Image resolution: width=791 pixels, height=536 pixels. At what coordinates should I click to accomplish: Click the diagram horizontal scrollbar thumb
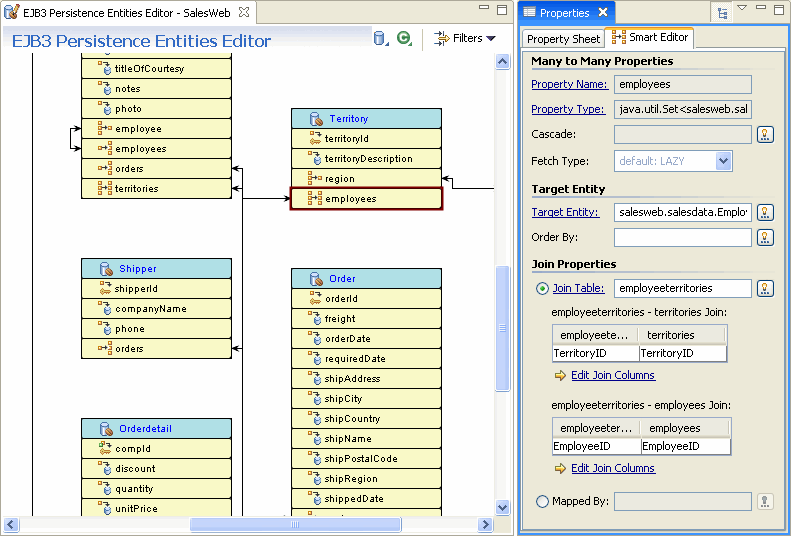[x=295, y=524]
